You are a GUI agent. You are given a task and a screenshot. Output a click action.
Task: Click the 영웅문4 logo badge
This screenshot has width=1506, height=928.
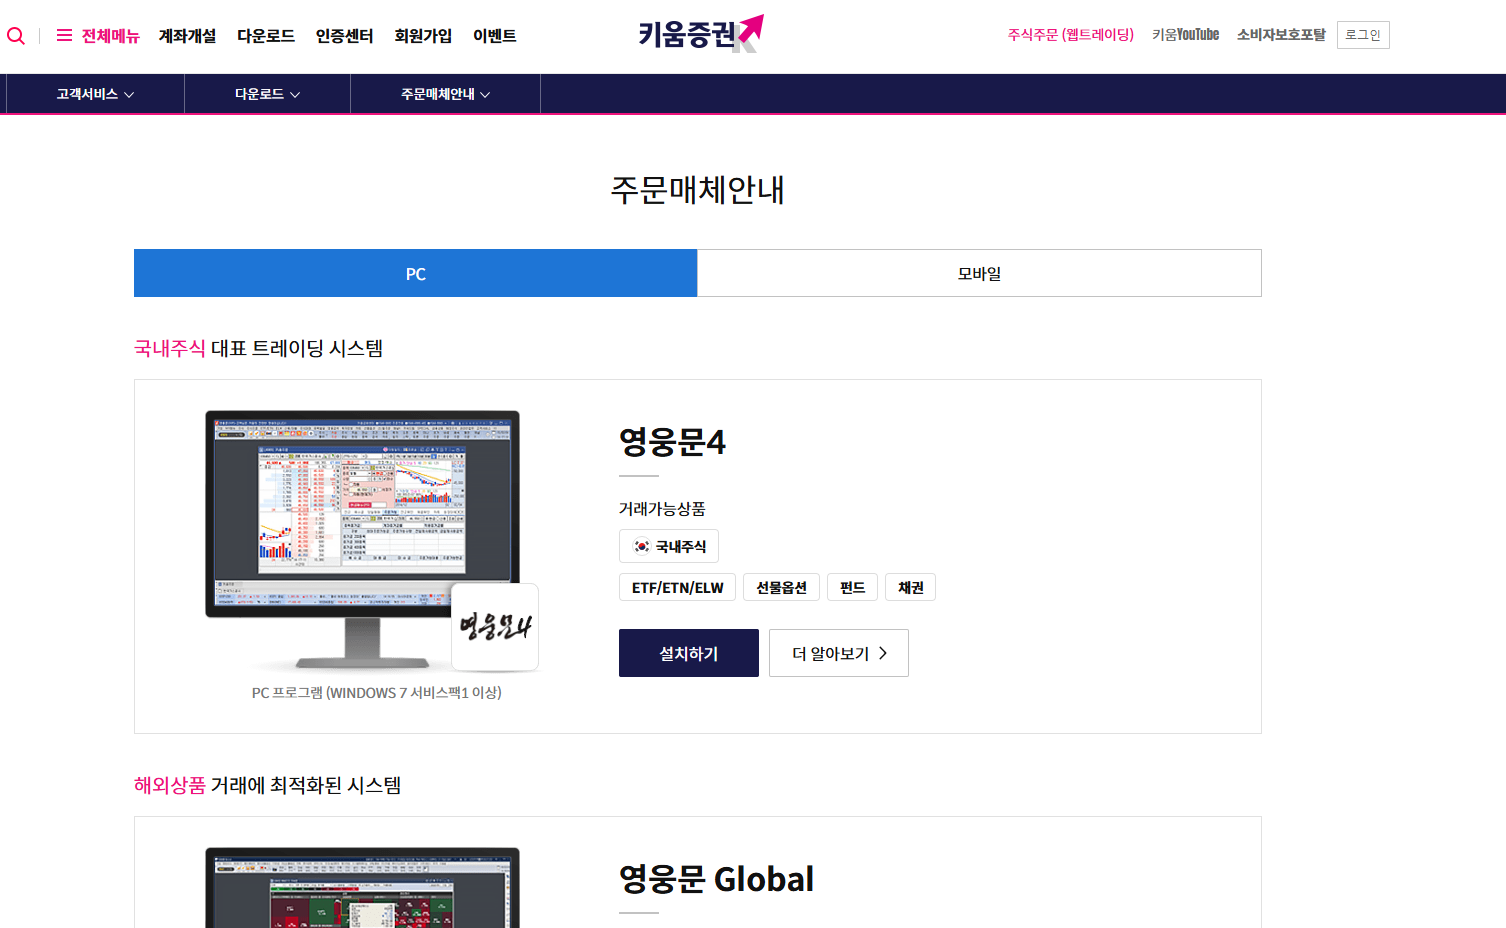[495, 627]
